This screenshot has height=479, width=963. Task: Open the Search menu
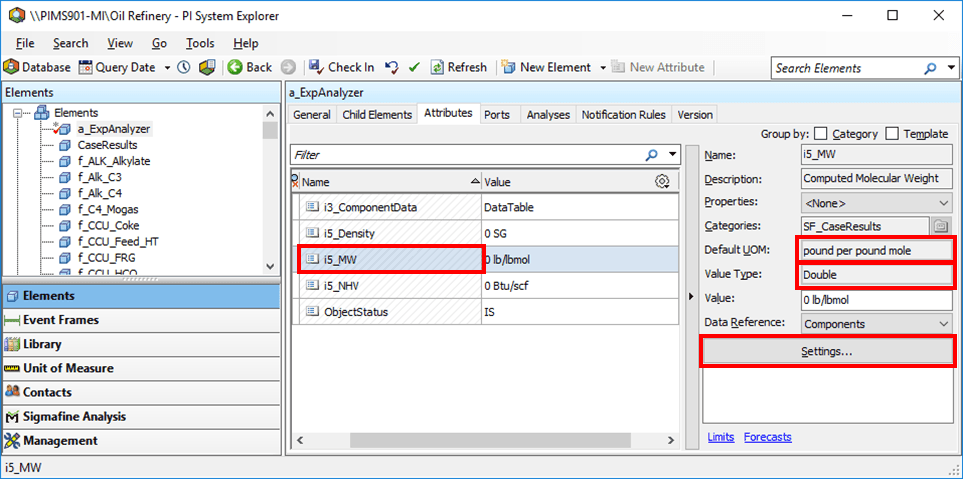(71, 44)
